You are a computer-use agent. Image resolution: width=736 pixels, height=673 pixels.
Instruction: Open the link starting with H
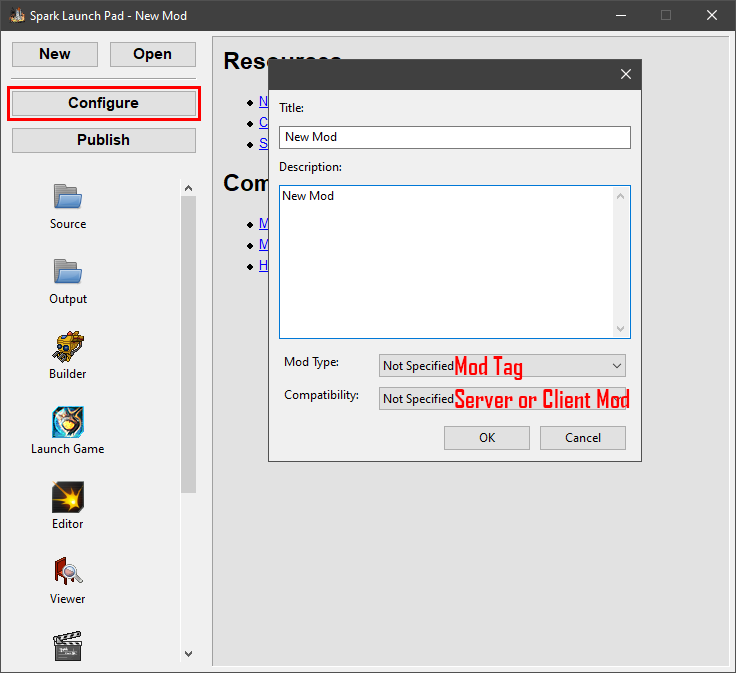click(263, 266)
